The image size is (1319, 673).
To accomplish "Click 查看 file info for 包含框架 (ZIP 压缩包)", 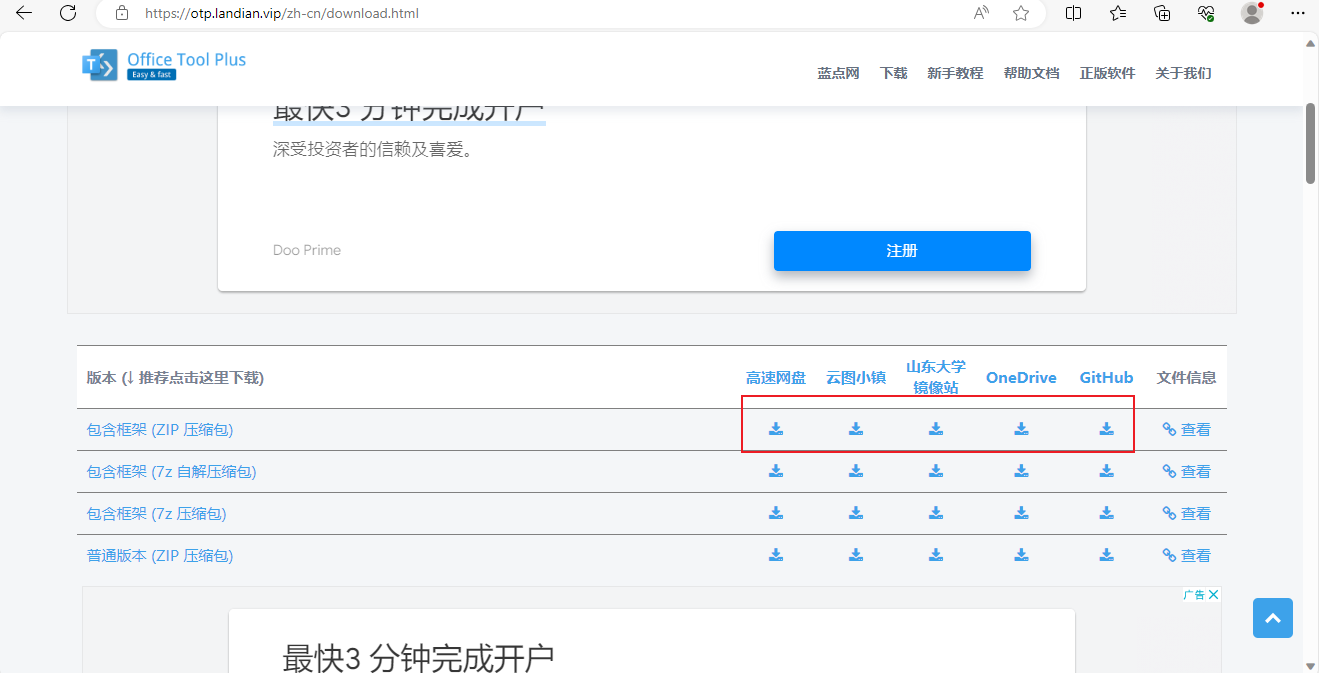I will click(x=1187, y=430).
